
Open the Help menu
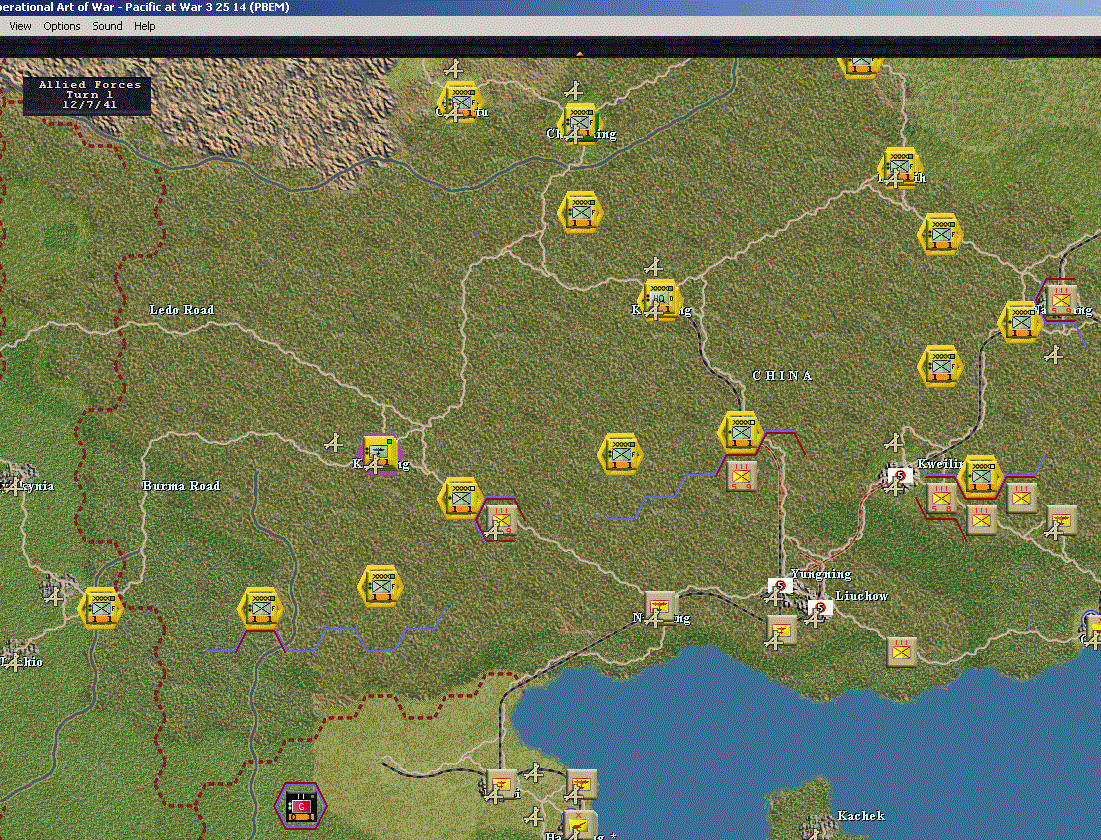point(145,26)
